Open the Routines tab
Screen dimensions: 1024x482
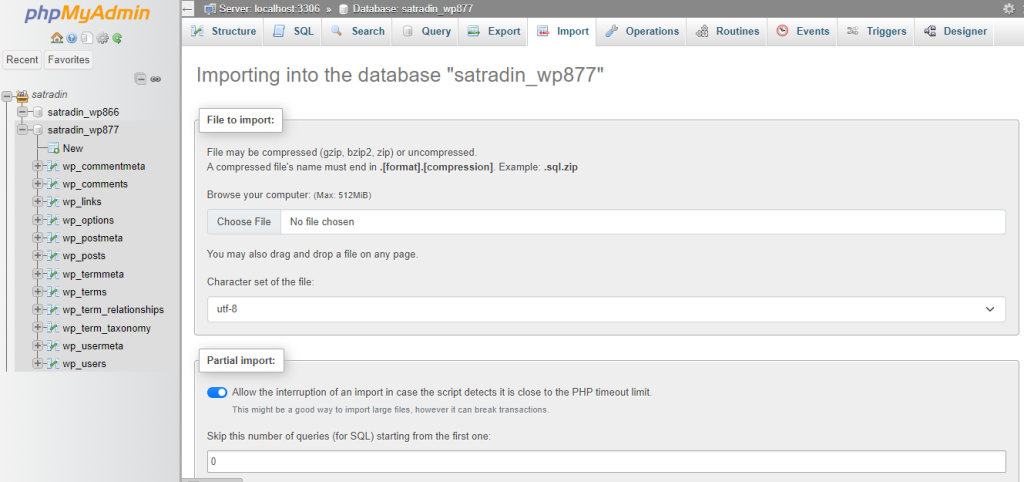click(727, 31)
